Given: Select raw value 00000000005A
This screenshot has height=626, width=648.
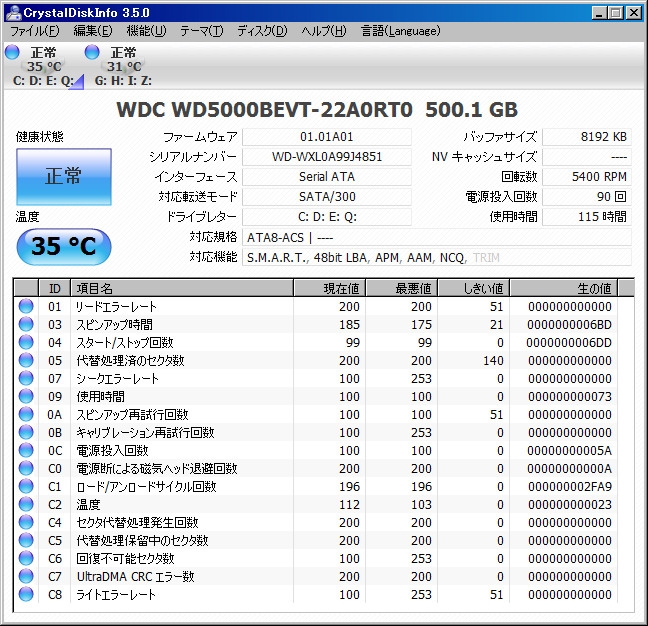Looking at the screenshot, I should click(x=569, y=450).
